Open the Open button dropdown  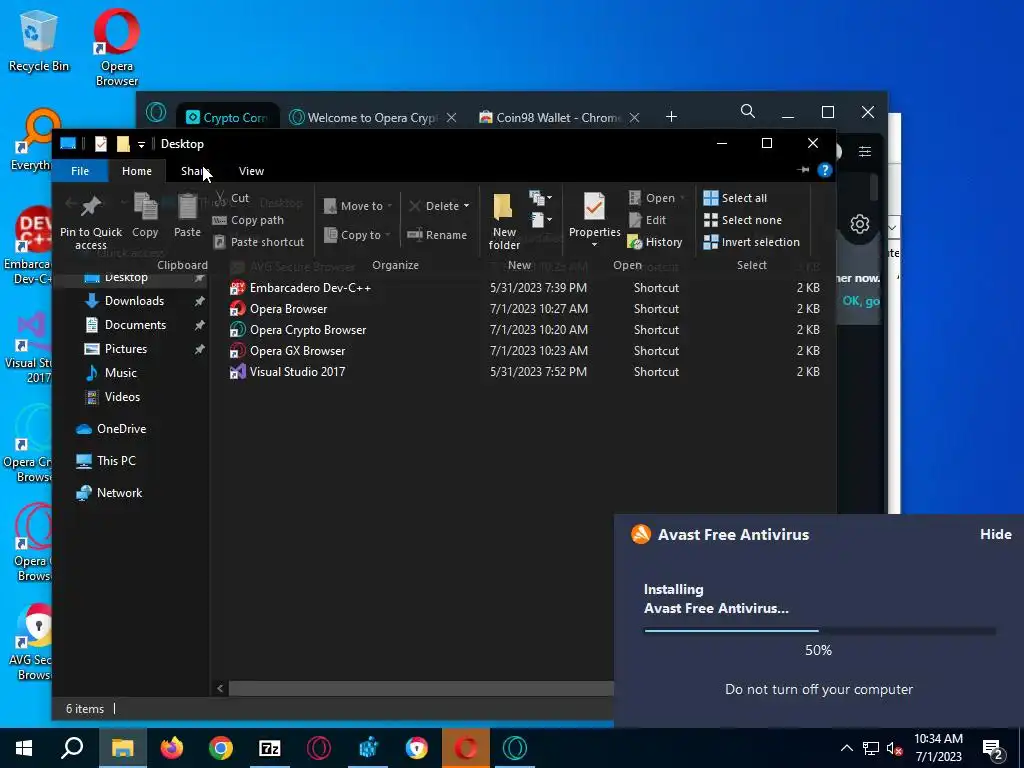pos(682,198)
